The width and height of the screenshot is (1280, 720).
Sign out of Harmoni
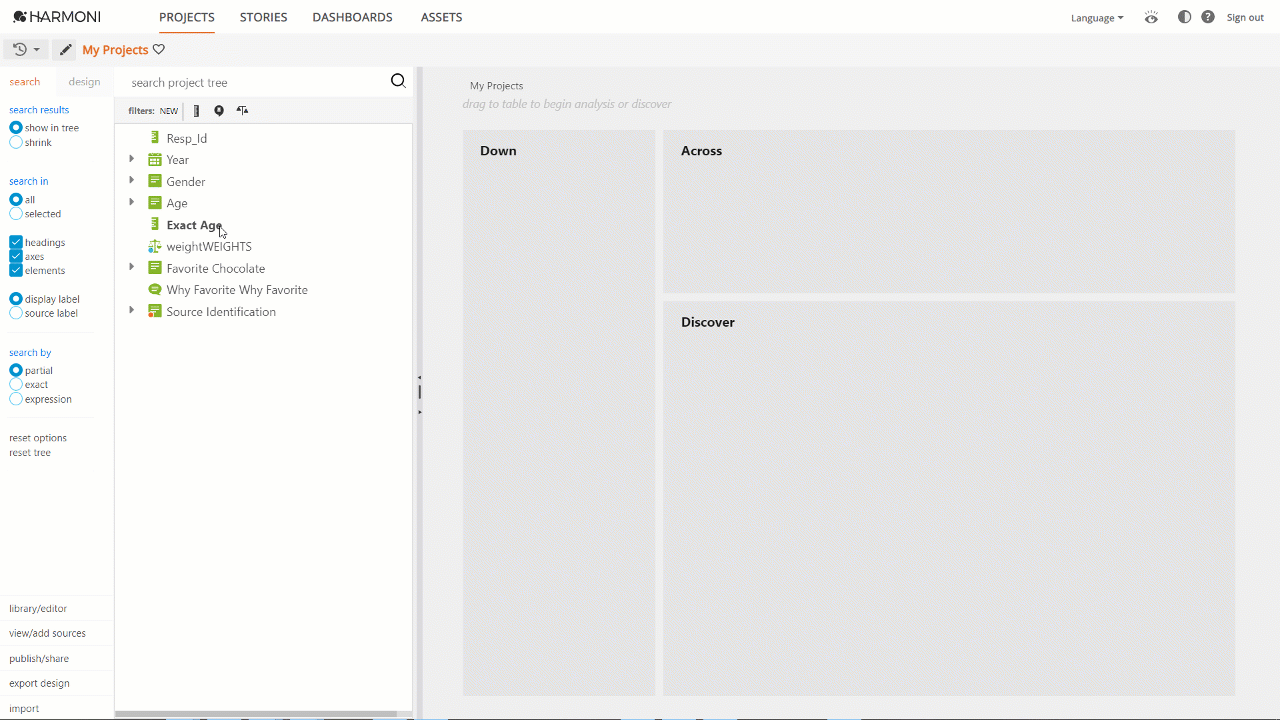click(1245, 18)
